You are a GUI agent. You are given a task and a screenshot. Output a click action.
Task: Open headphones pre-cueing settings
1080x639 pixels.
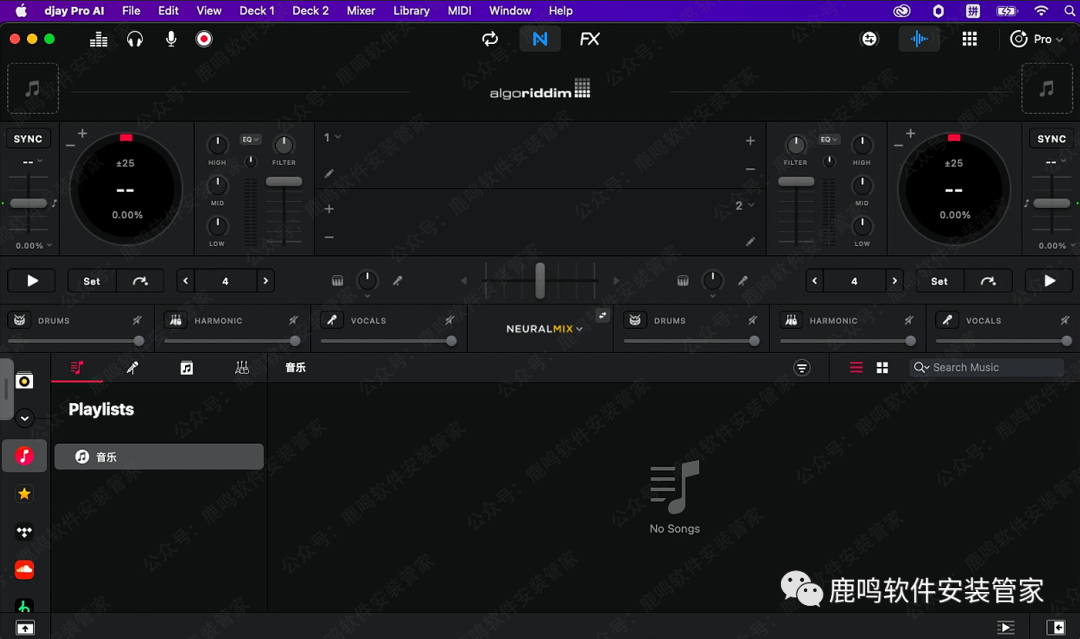pos(135,39)
